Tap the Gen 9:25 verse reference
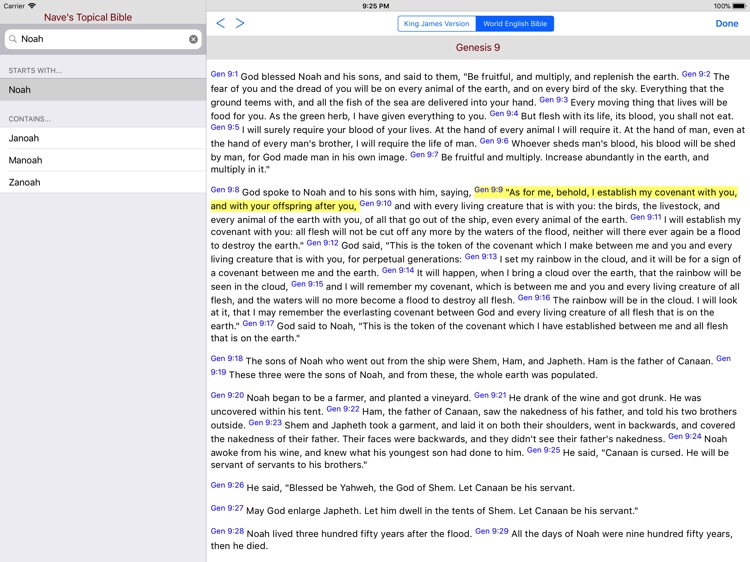The height and width of the screenshot is (562, 750). 543,451
